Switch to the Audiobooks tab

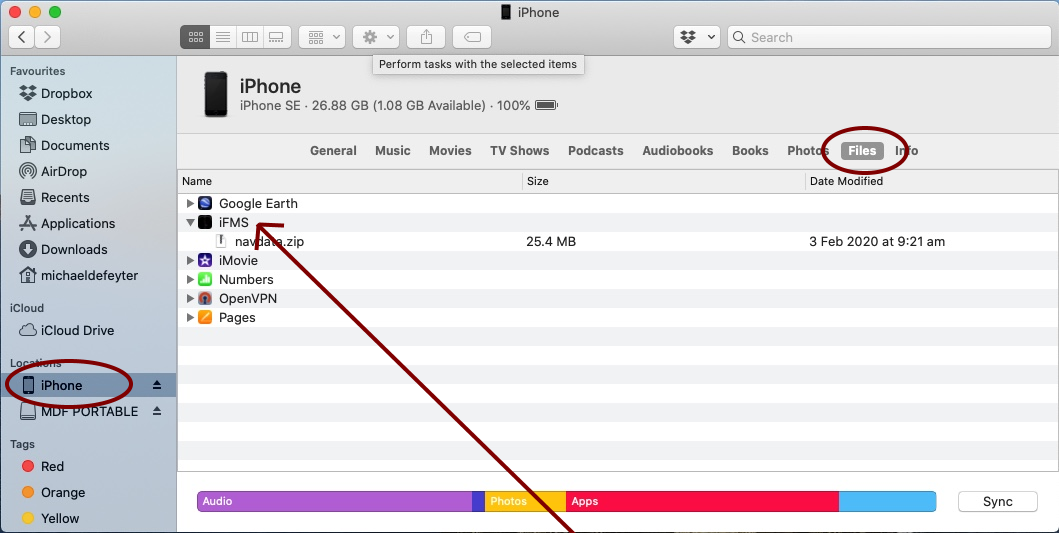pyautogui.click(x=677, y=151)
